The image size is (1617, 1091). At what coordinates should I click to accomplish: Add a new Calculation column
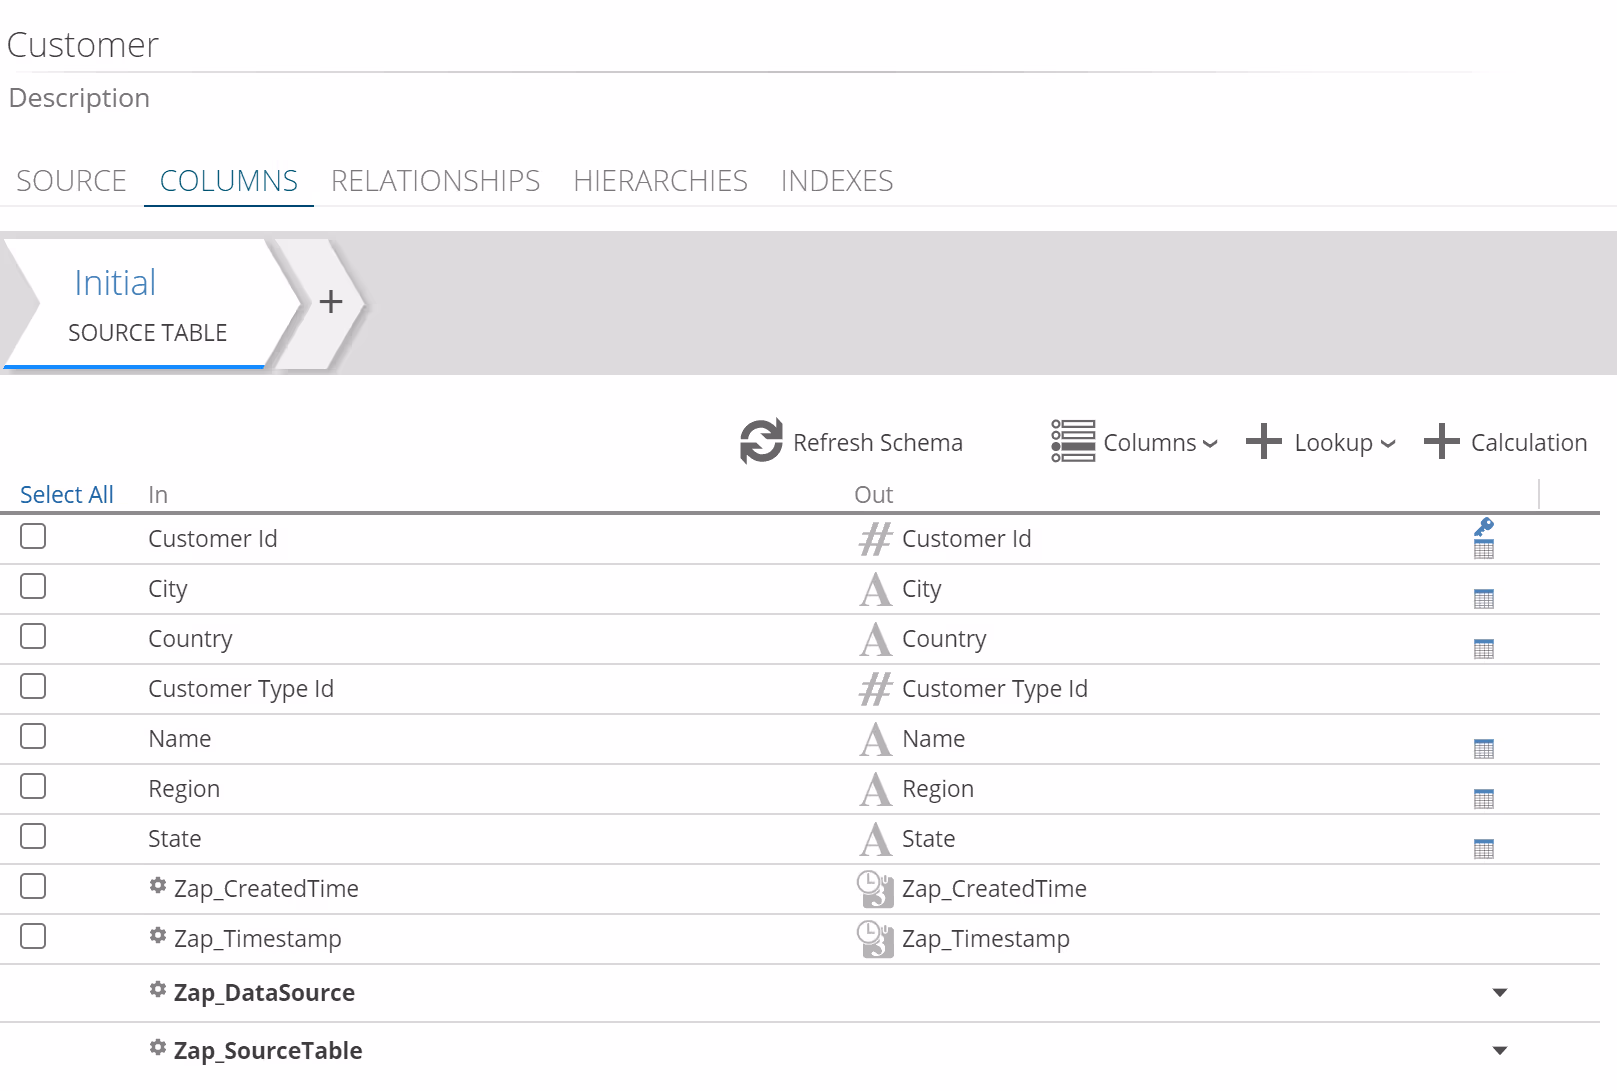(1505, 442)
